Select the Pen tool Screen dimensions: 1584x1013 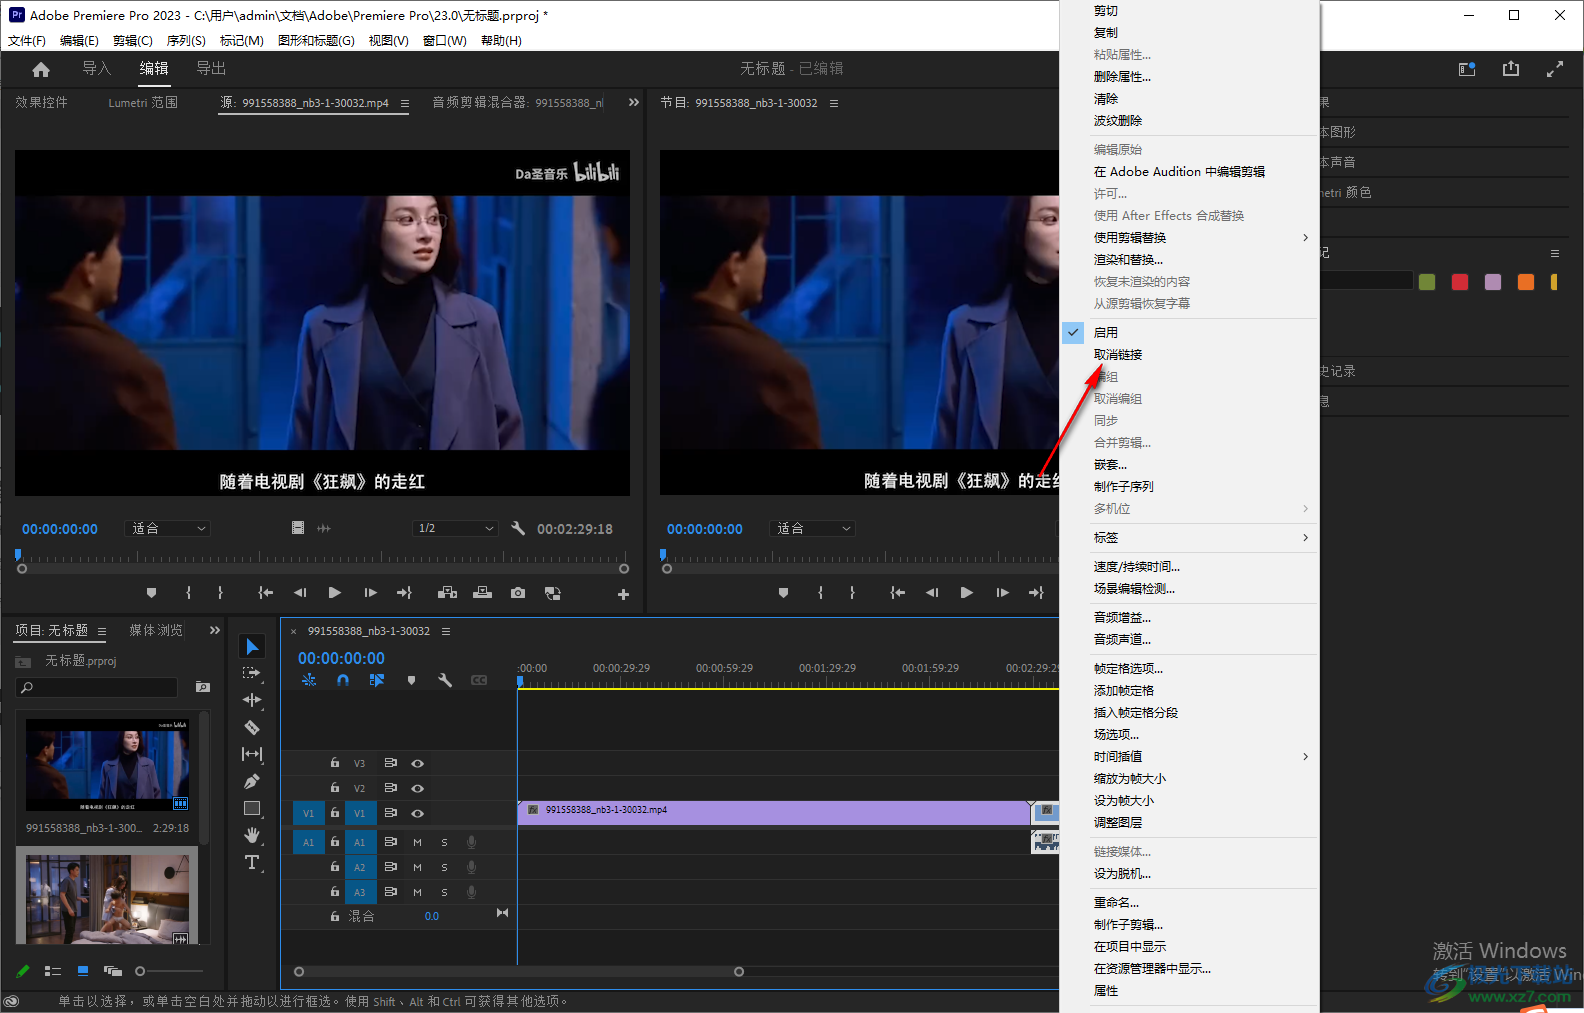[x=252, y=781]
